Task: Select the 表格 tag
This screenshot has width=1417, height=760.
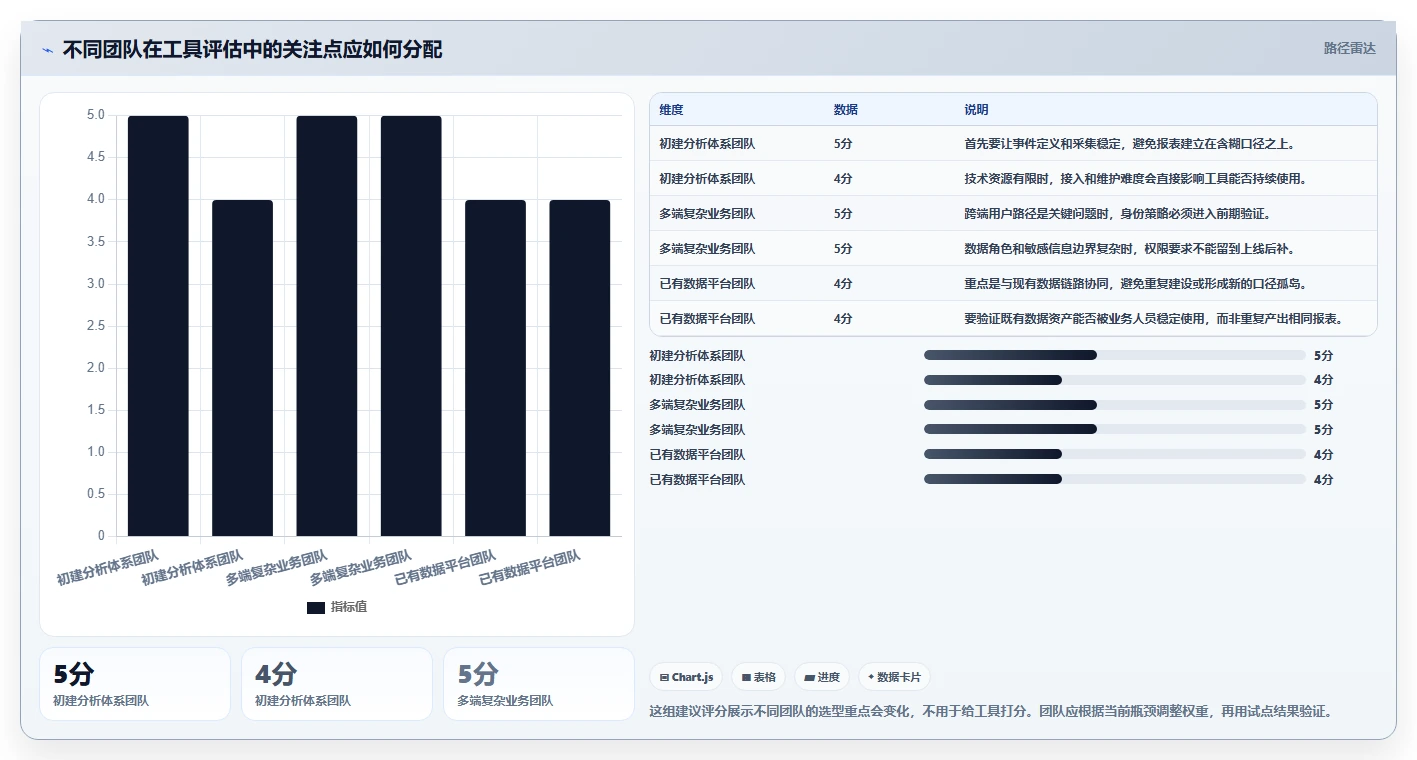Action: pos(759,677)
